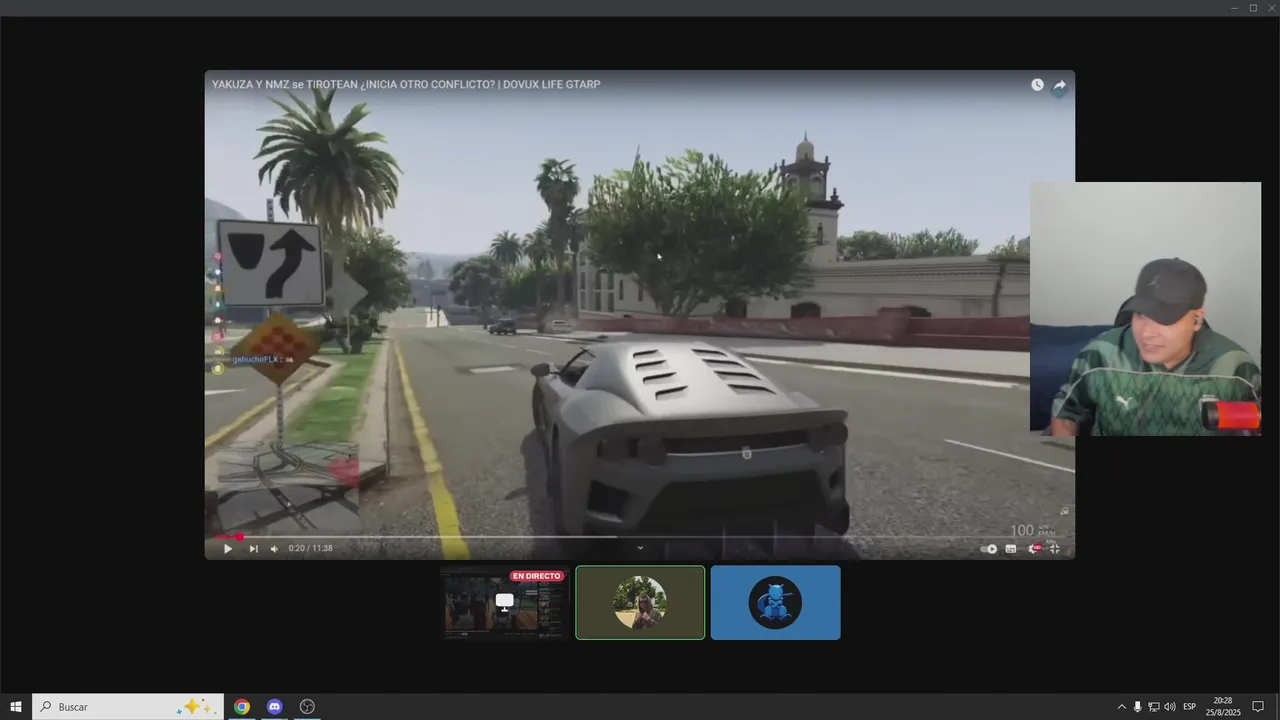Click video title YAKUZA Y NMZ text
1280x720 pixels.
click(x=406, y=85)
